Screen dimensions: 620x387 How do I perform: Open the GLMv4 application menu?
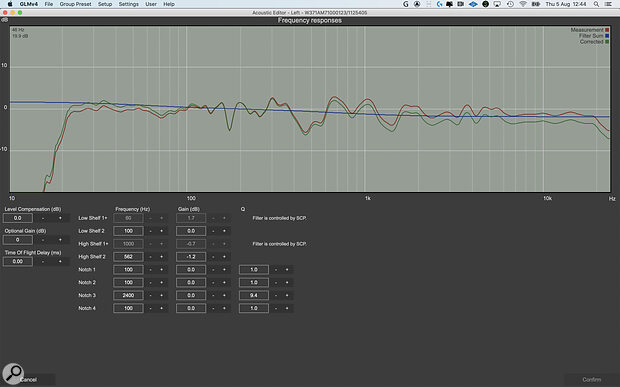[28, 4]
